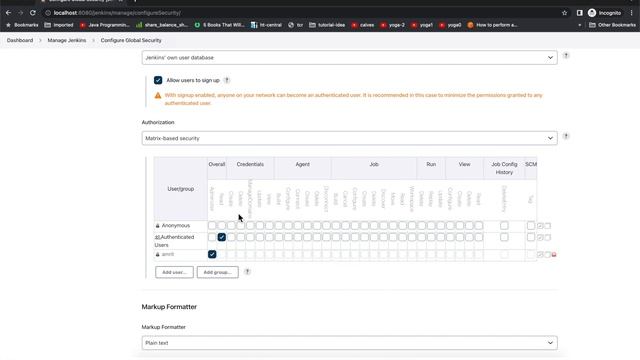Check Job Build for Authenticated Users
Screen dimensions: 640x360
(x=336, y=237)
